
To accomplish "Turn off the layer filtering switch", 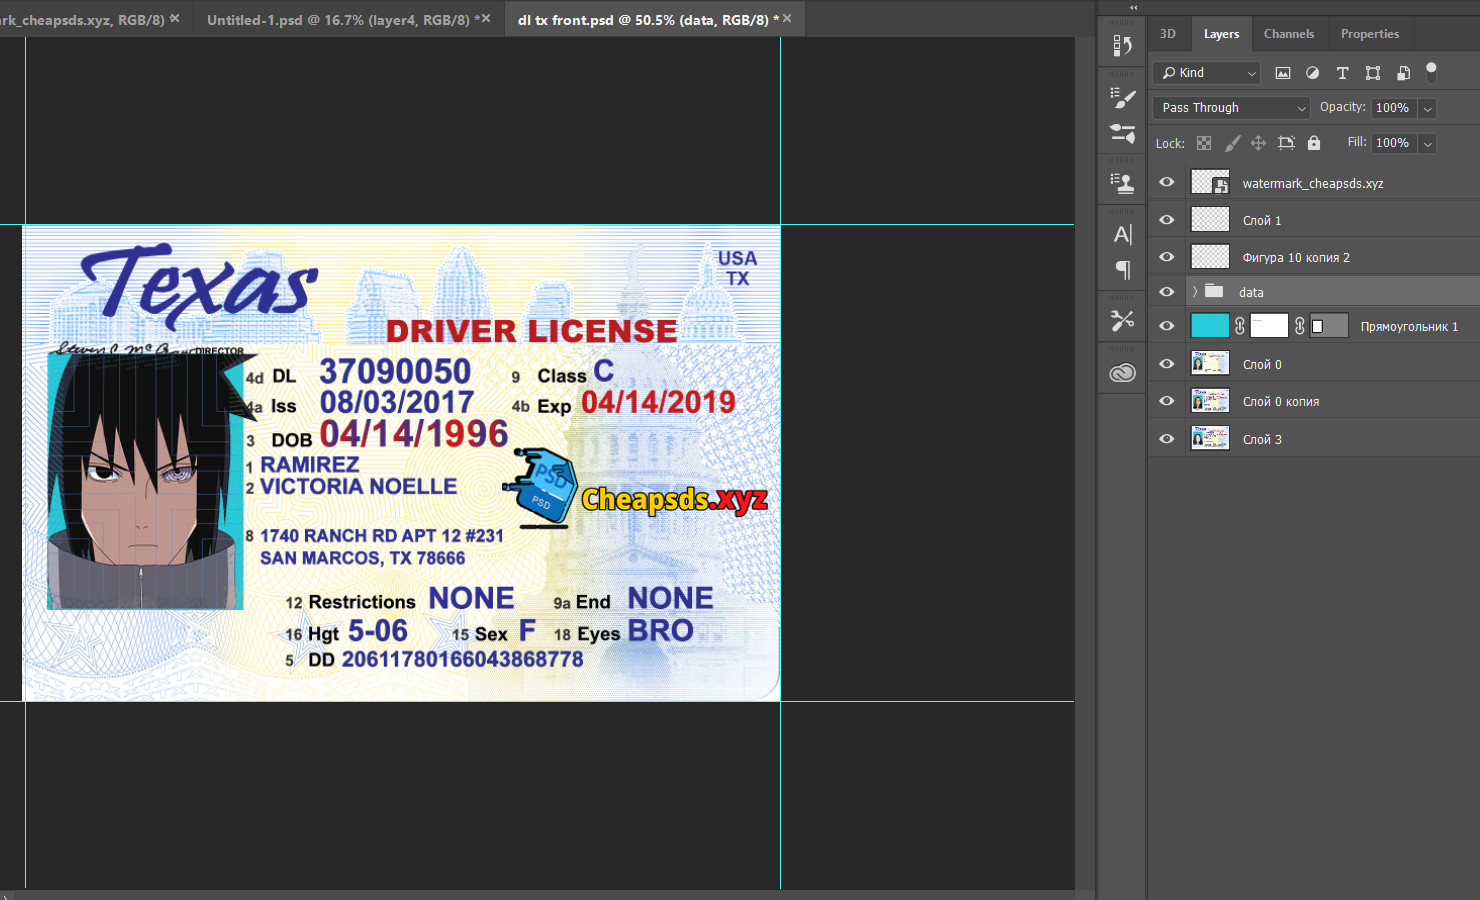I will (1431, 71).
